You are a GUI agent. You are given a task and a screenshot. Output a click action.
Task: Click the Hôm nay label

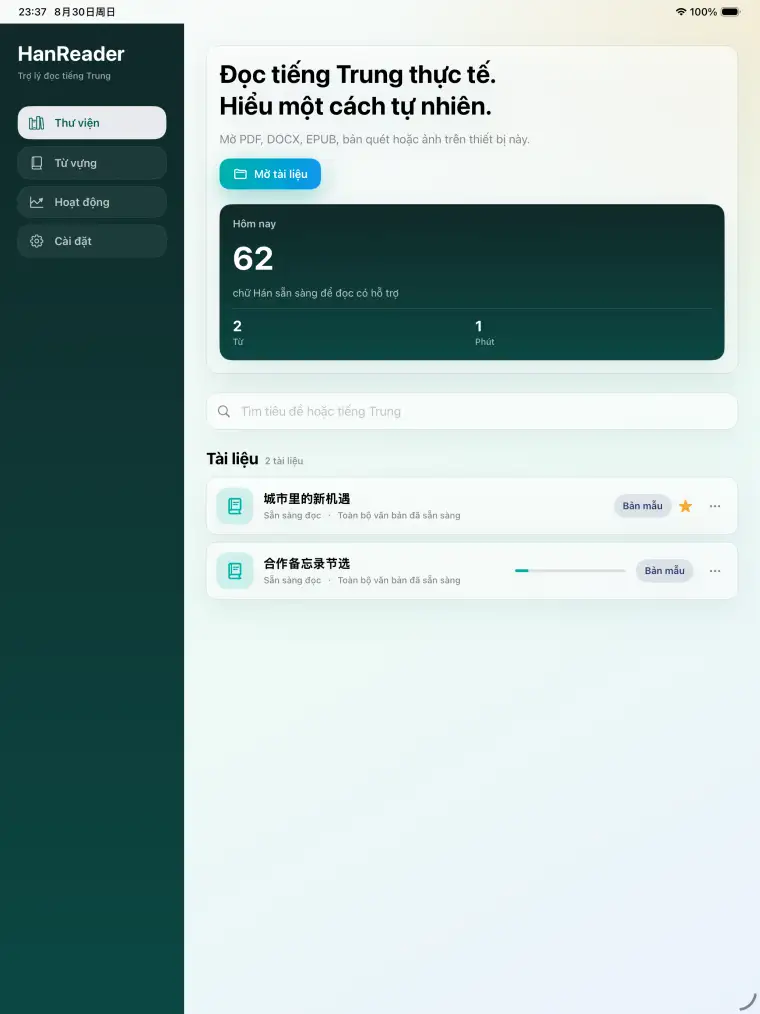pyautogui.click(x=254, y=224)
